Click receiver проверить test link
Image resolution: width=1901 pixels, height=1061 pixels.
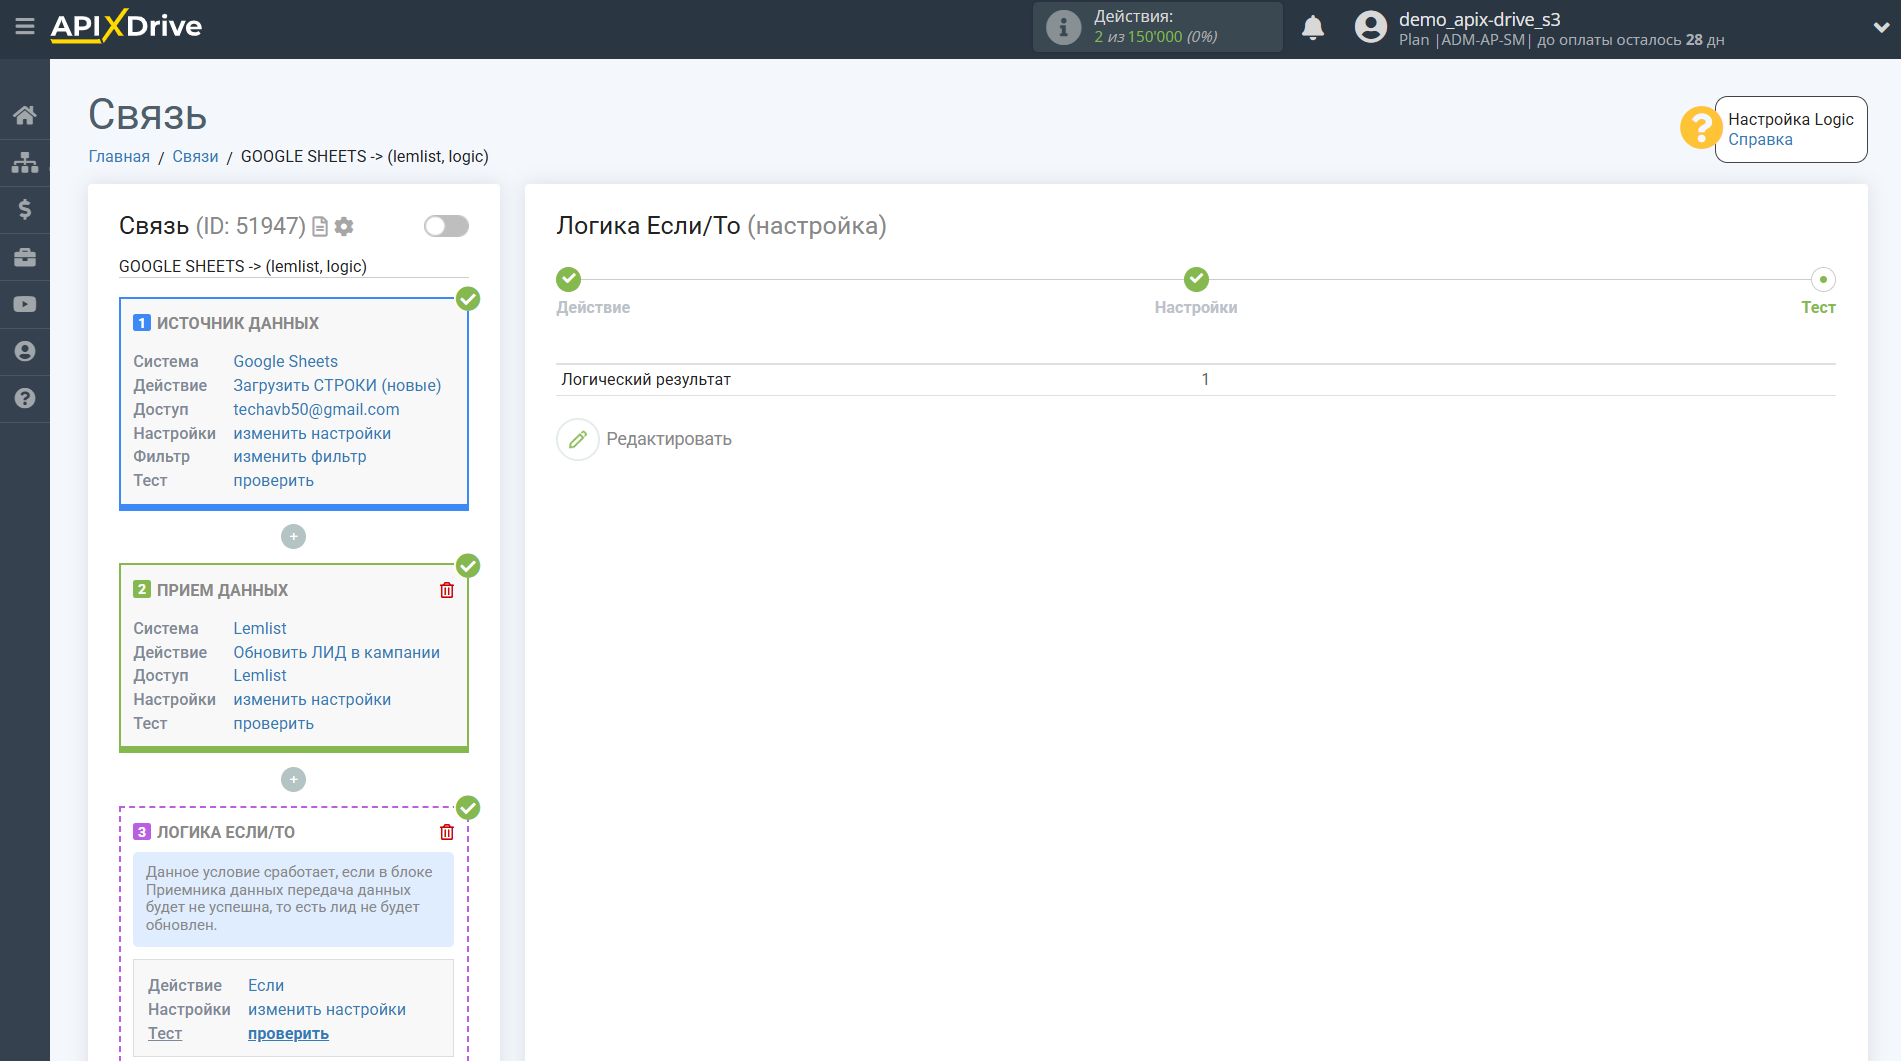coord(273,723)
